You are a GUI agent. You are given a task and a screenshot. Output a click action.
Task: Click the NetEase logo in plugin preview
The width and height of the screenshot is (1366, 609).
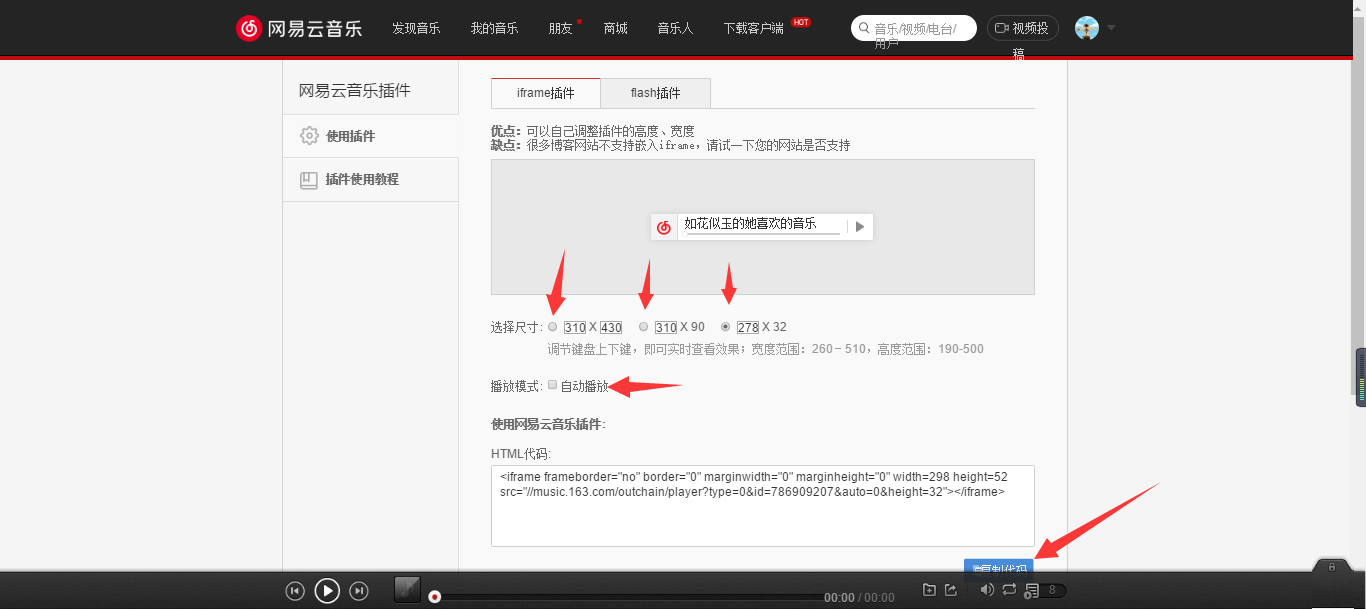click(x=664, y=227)
